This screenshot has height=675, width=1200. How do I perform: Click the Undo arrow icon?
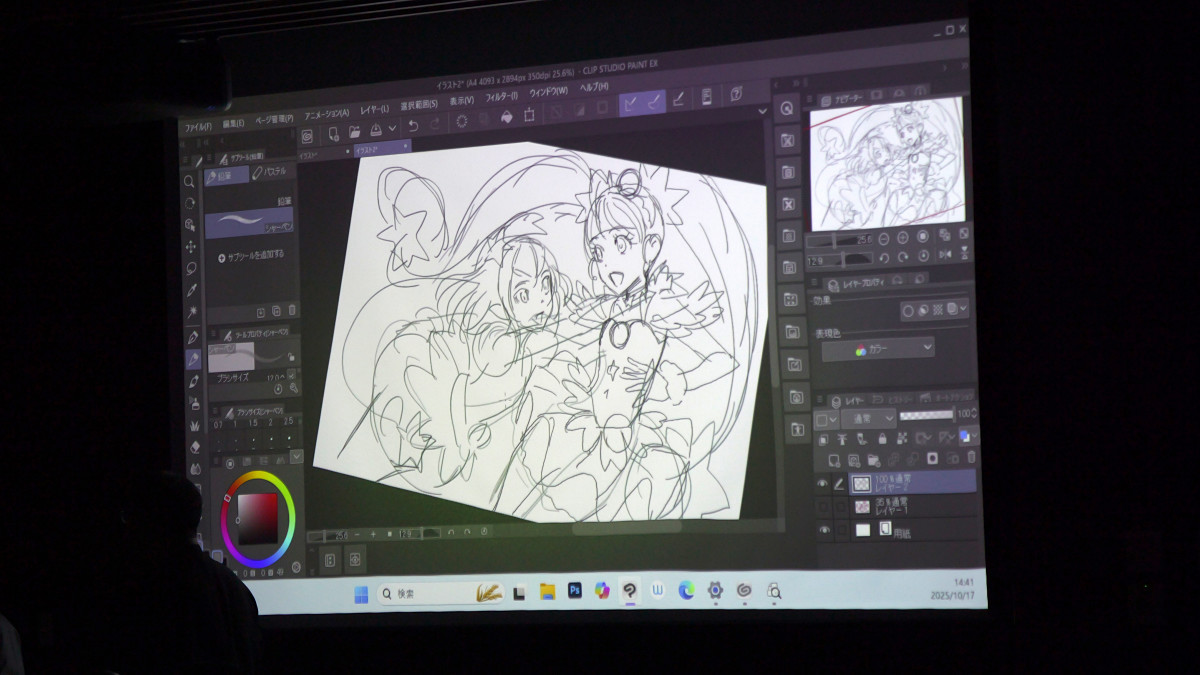pos(413,127)
